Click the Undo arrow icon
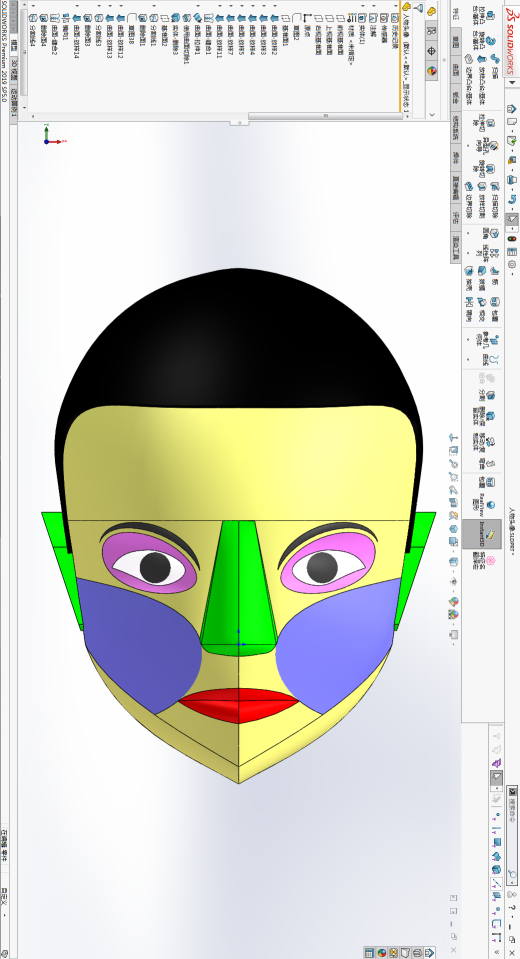 512,199
